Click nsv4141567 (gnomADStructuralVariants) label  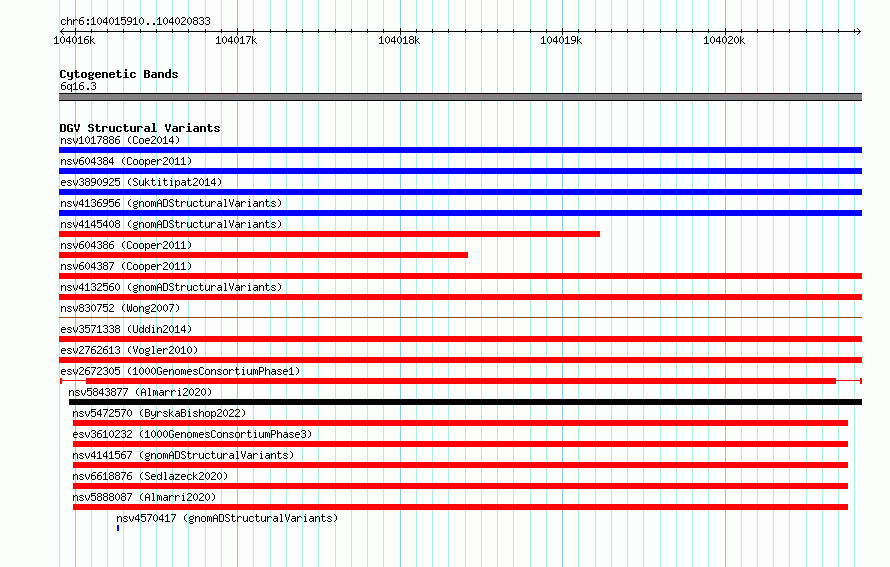pyautogui.click(x=183, y=455)
